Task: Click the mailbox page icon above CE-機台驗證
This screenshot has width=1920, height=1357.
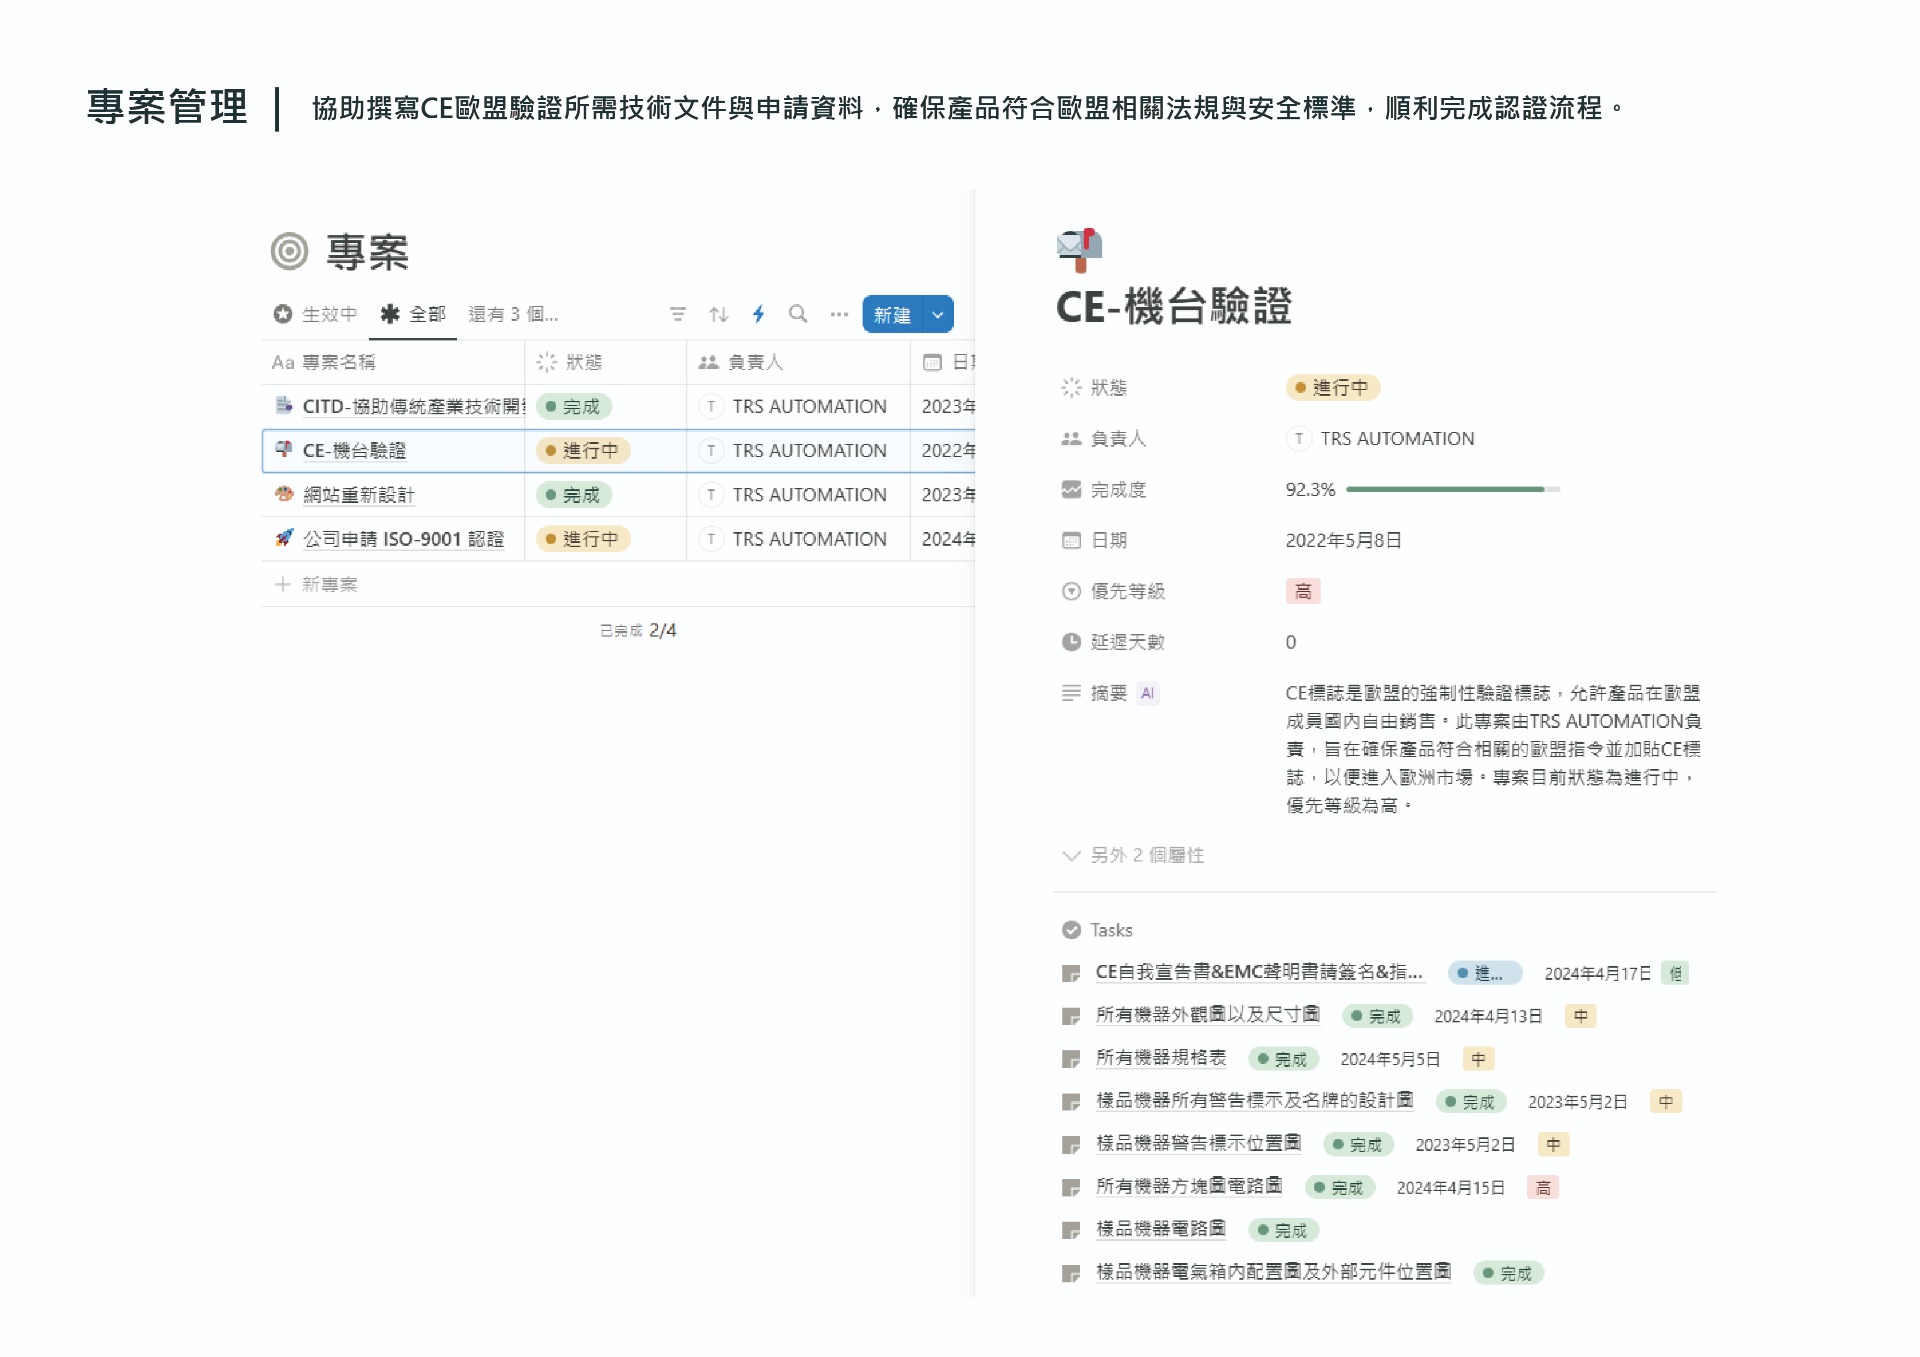Action: 1079,249
